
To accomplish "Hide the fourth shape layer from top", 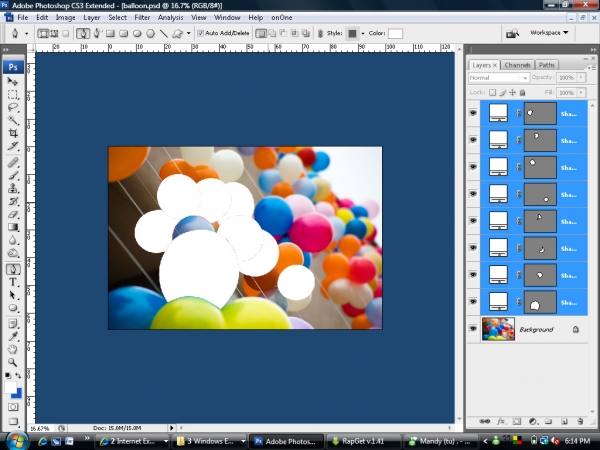I will pos(473,194).
